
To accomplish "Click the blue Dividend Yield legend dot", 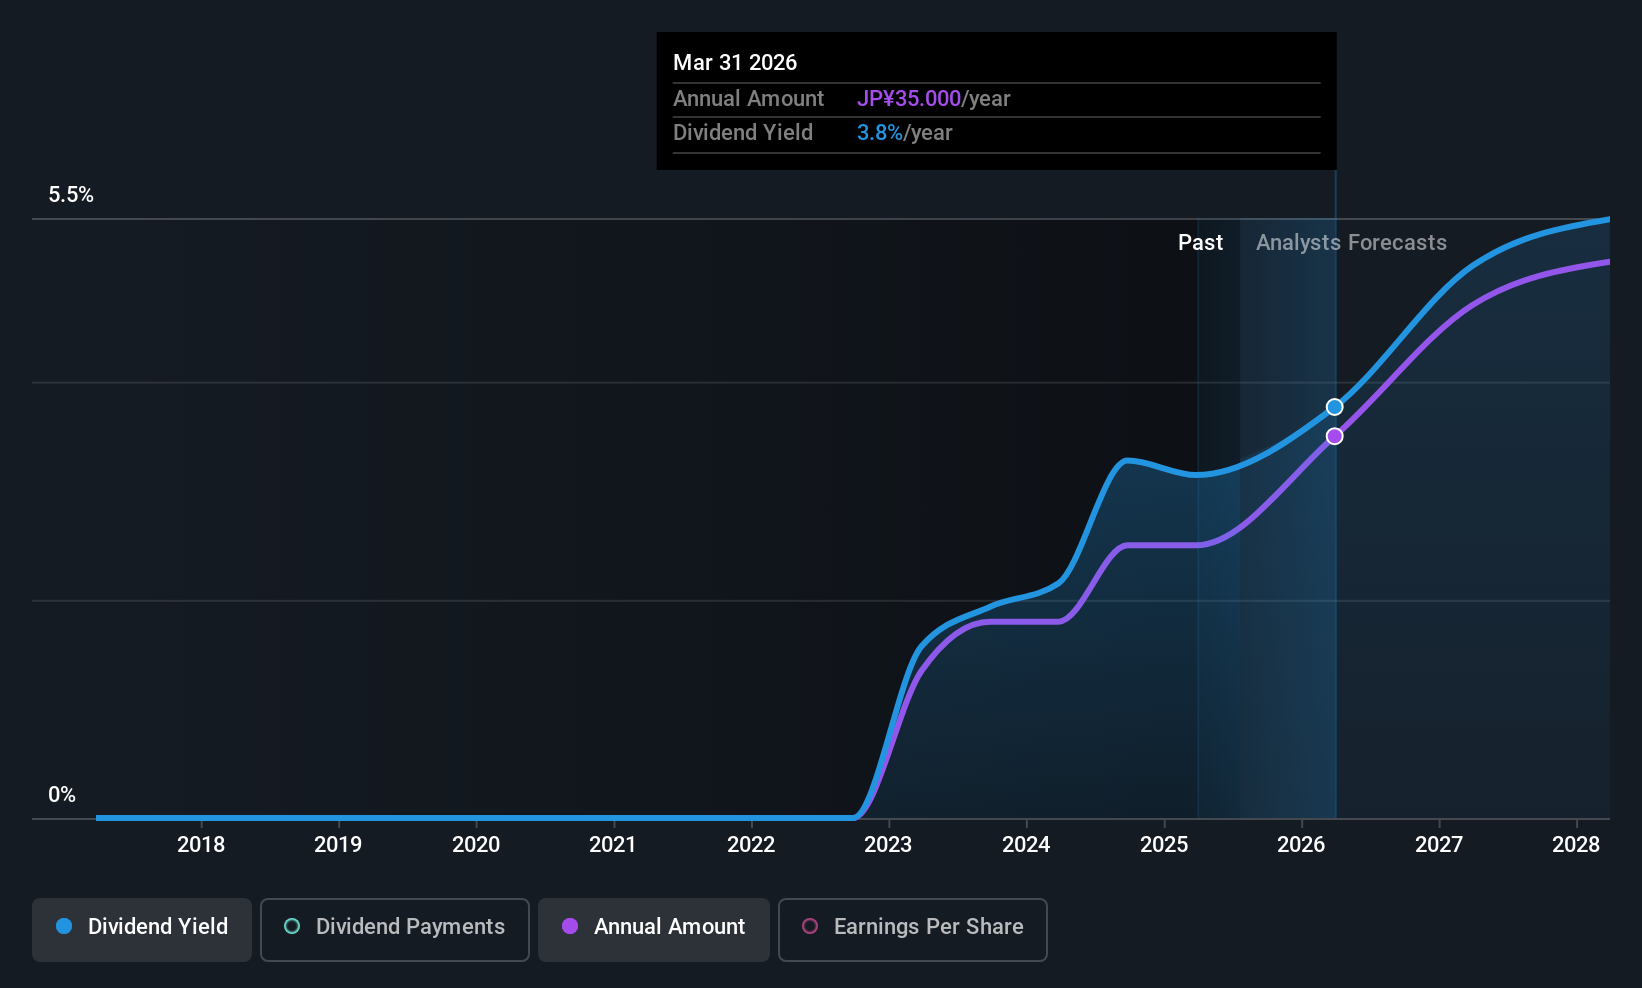I will coord(64,926).
